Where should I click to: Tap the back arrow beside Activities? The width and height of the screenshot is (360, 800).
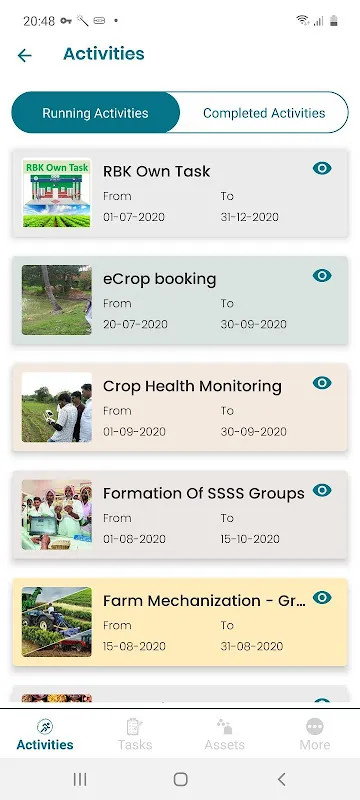[24, 55]
